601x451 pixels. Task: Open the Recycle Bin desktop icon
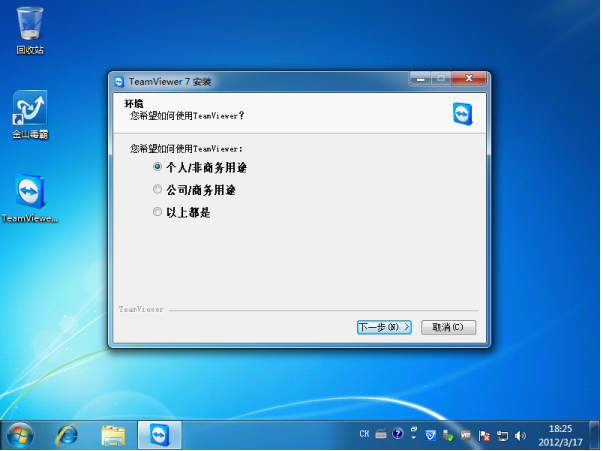pos(30,31)
